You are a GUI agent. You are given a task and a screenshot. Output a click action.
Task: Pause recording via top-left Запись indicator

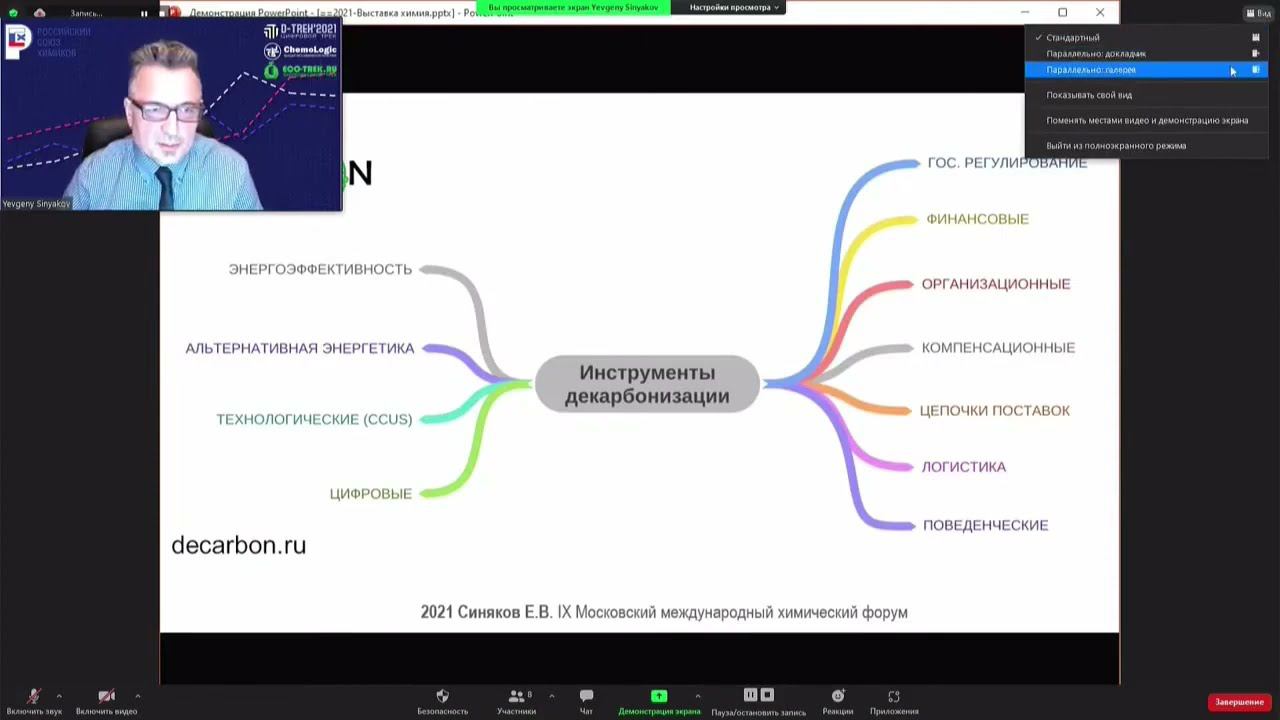coord(144,13)
